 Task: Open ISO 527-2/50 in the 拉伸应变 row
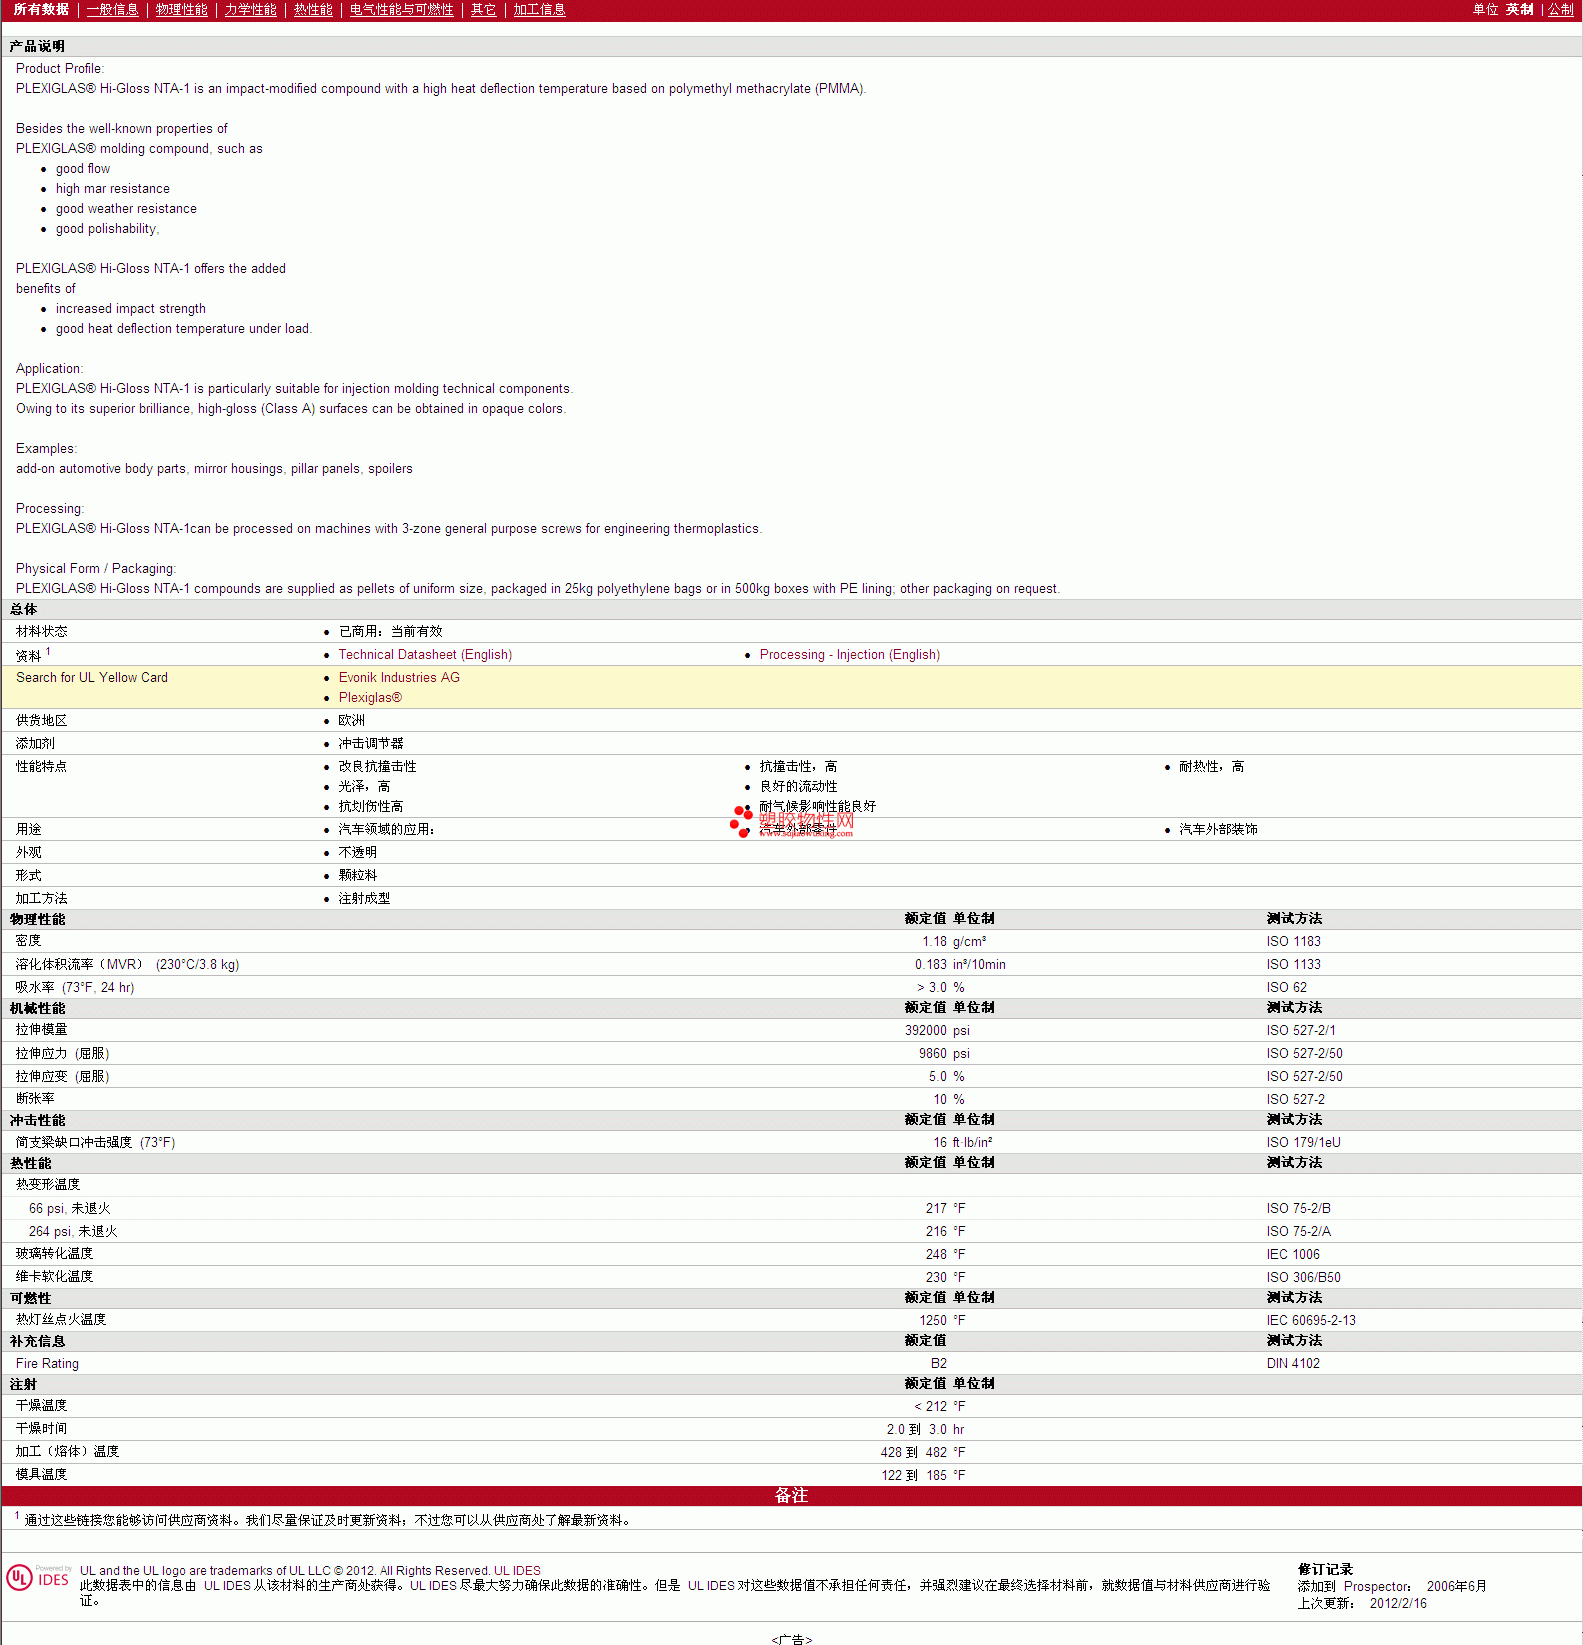[1305, 1077]
